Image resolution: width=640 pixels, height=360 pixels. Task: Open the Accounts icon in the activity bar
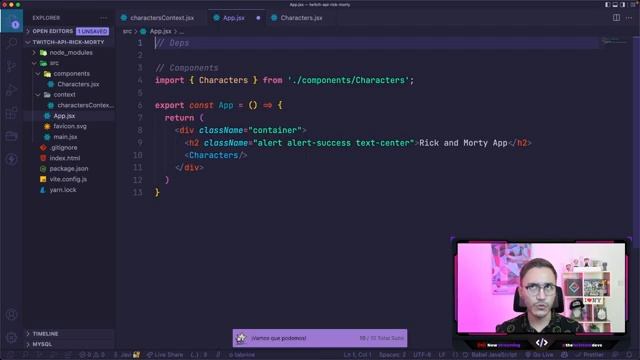pyautogui.click(x=11, y=315)
